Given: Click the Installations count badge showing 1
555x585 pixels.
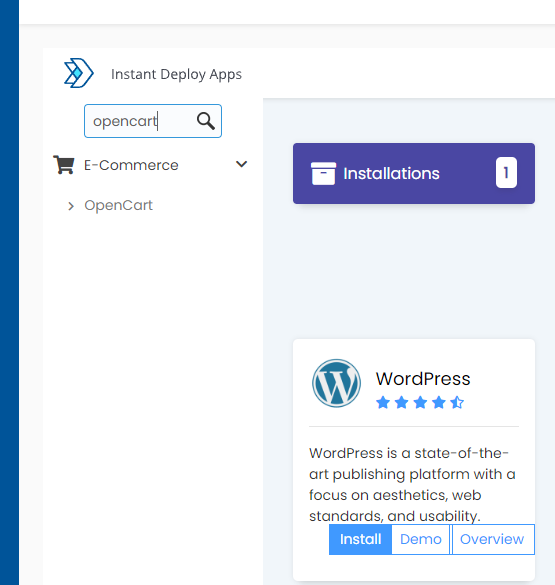Looking at the screenshot, I should [506, 173].
